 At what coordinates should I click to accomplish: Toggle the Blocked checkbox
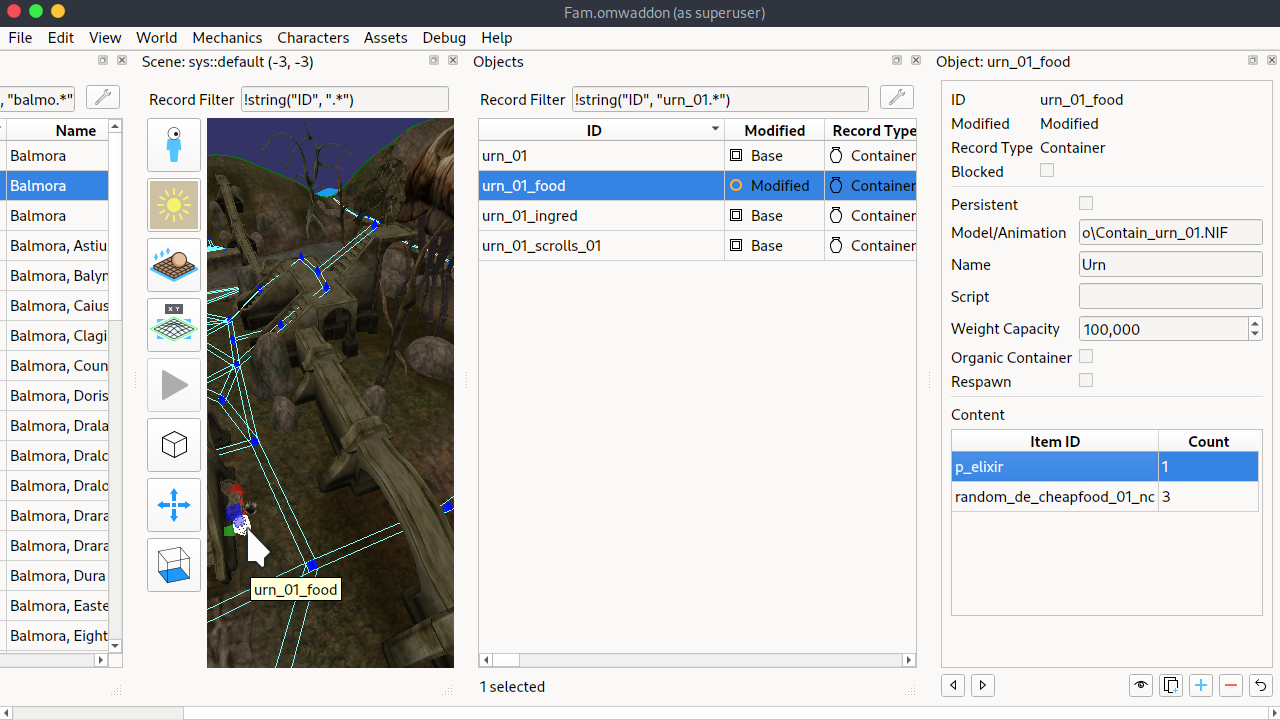pos(1047,171)
